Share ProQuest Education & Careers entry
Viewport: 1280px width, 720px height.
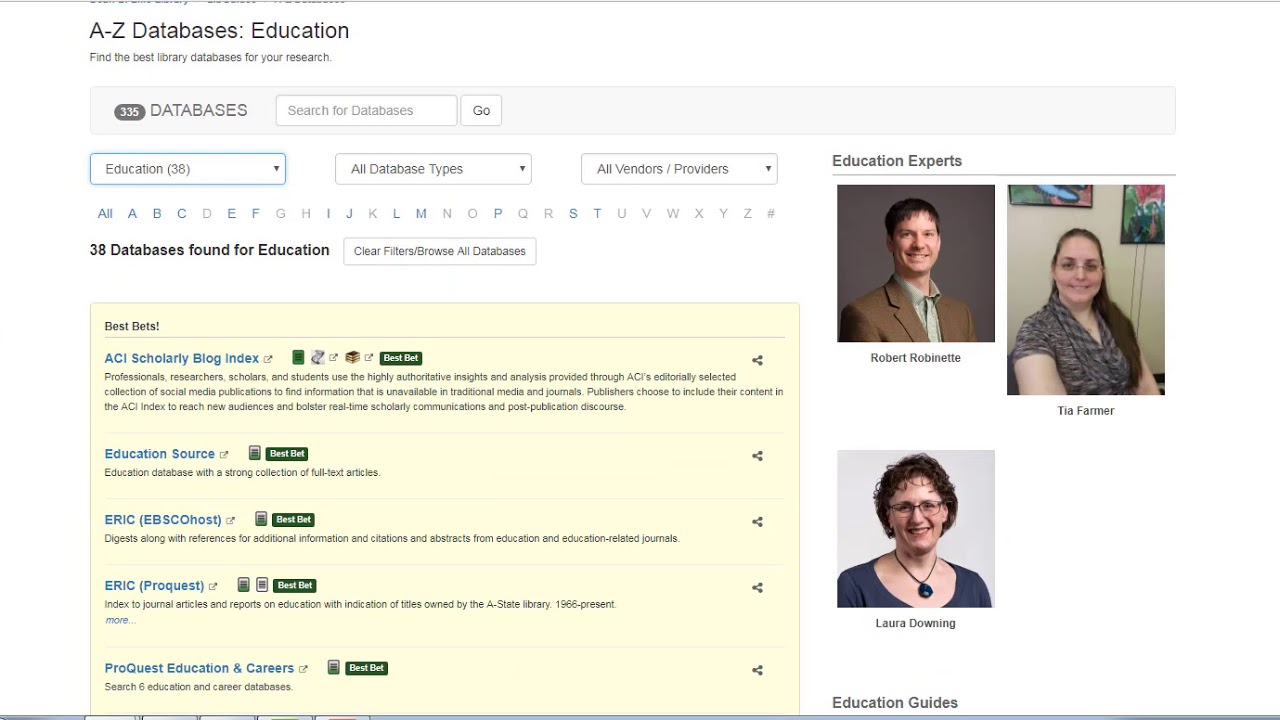757,670
